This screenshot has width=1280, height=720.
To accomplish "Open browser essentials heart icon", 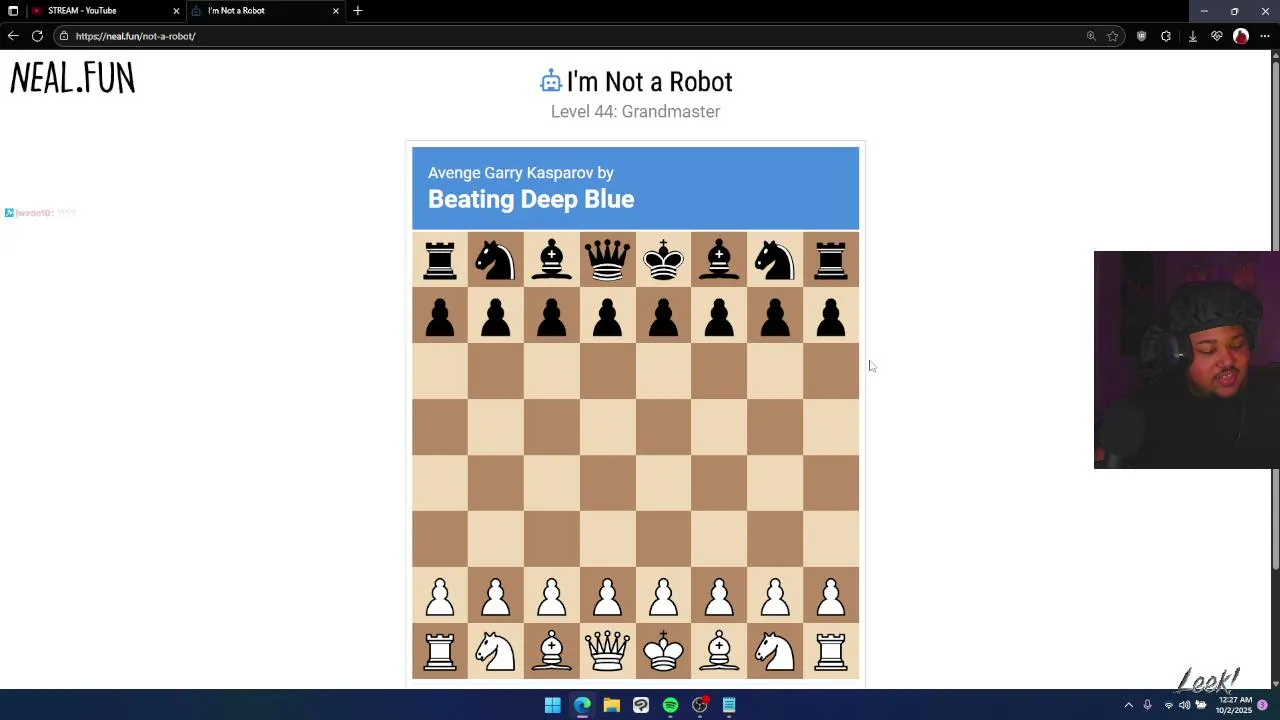I will (x=1217, y=36).
